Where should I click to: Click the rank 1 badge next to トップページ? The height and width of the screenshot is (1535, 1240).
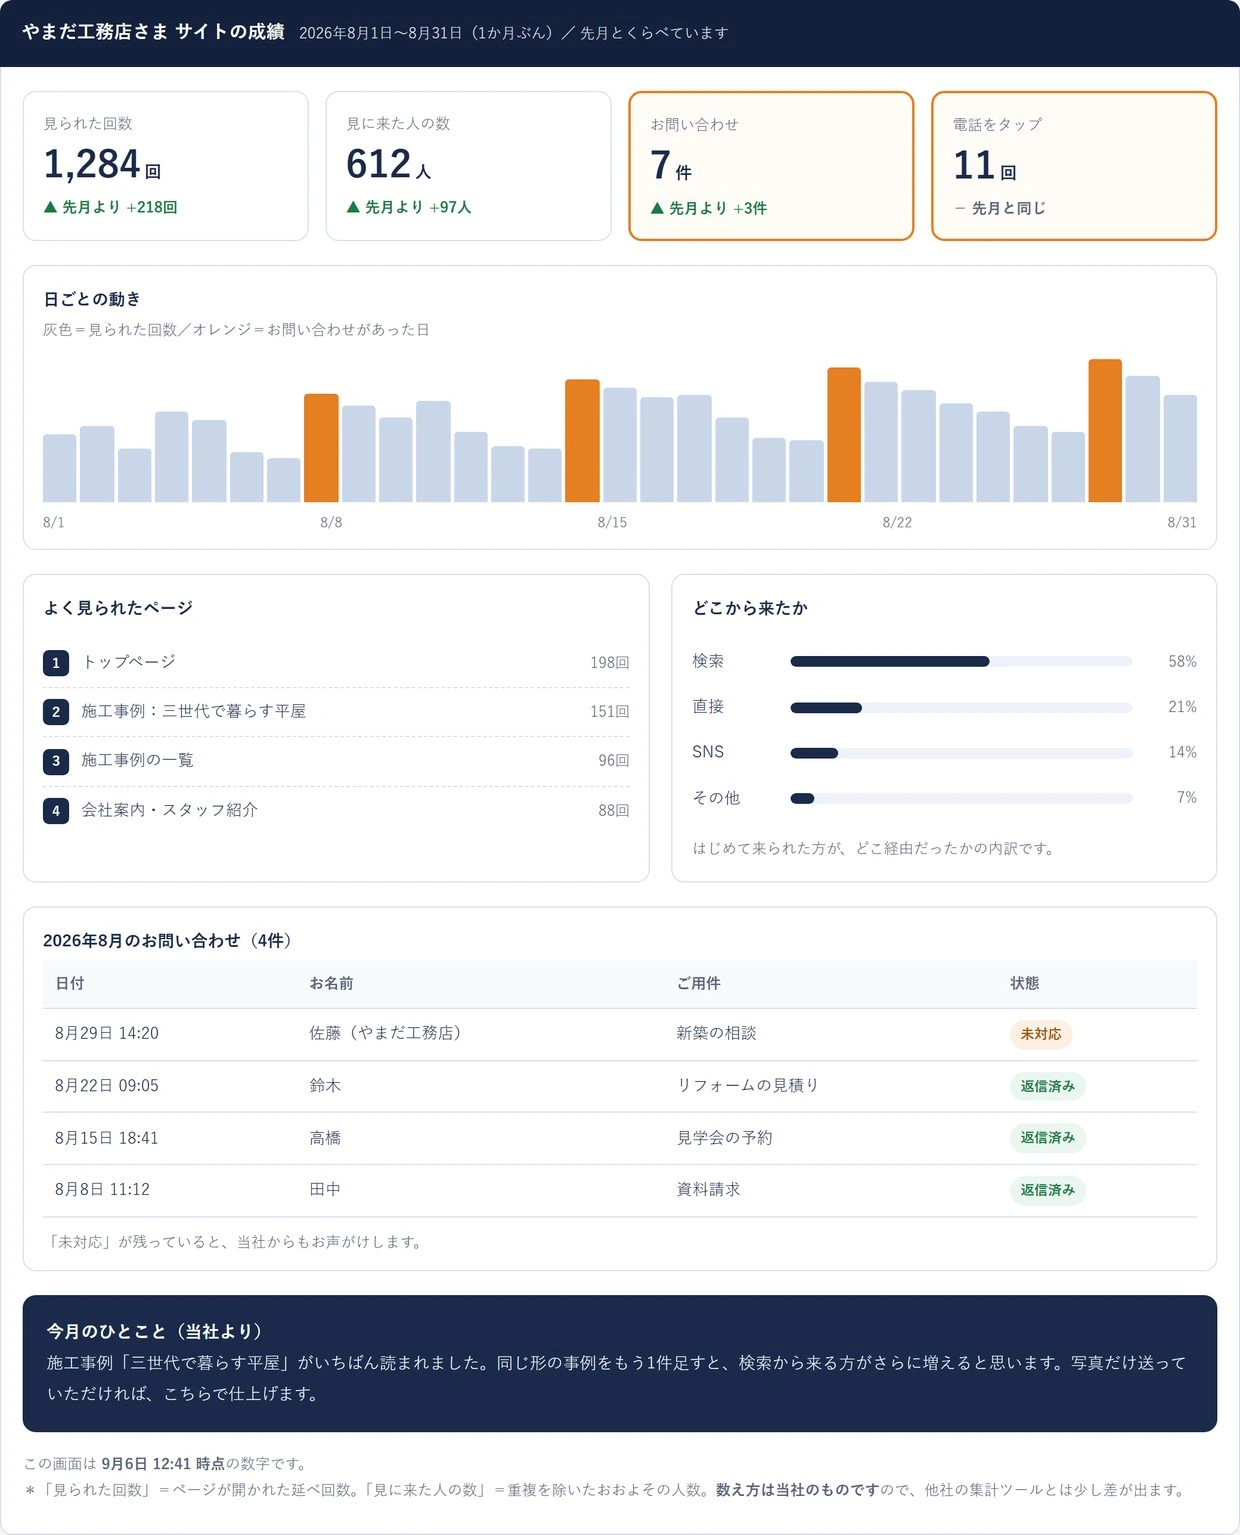[x=56, y=662]
